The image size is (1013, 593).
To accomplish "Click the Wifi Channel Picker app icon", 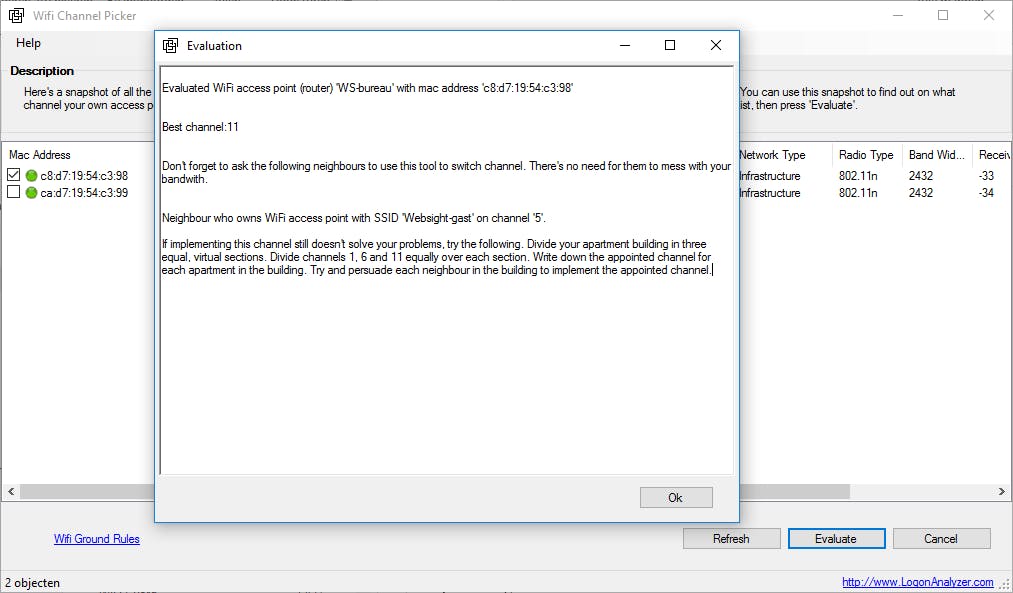I will [x=17, y=16].
